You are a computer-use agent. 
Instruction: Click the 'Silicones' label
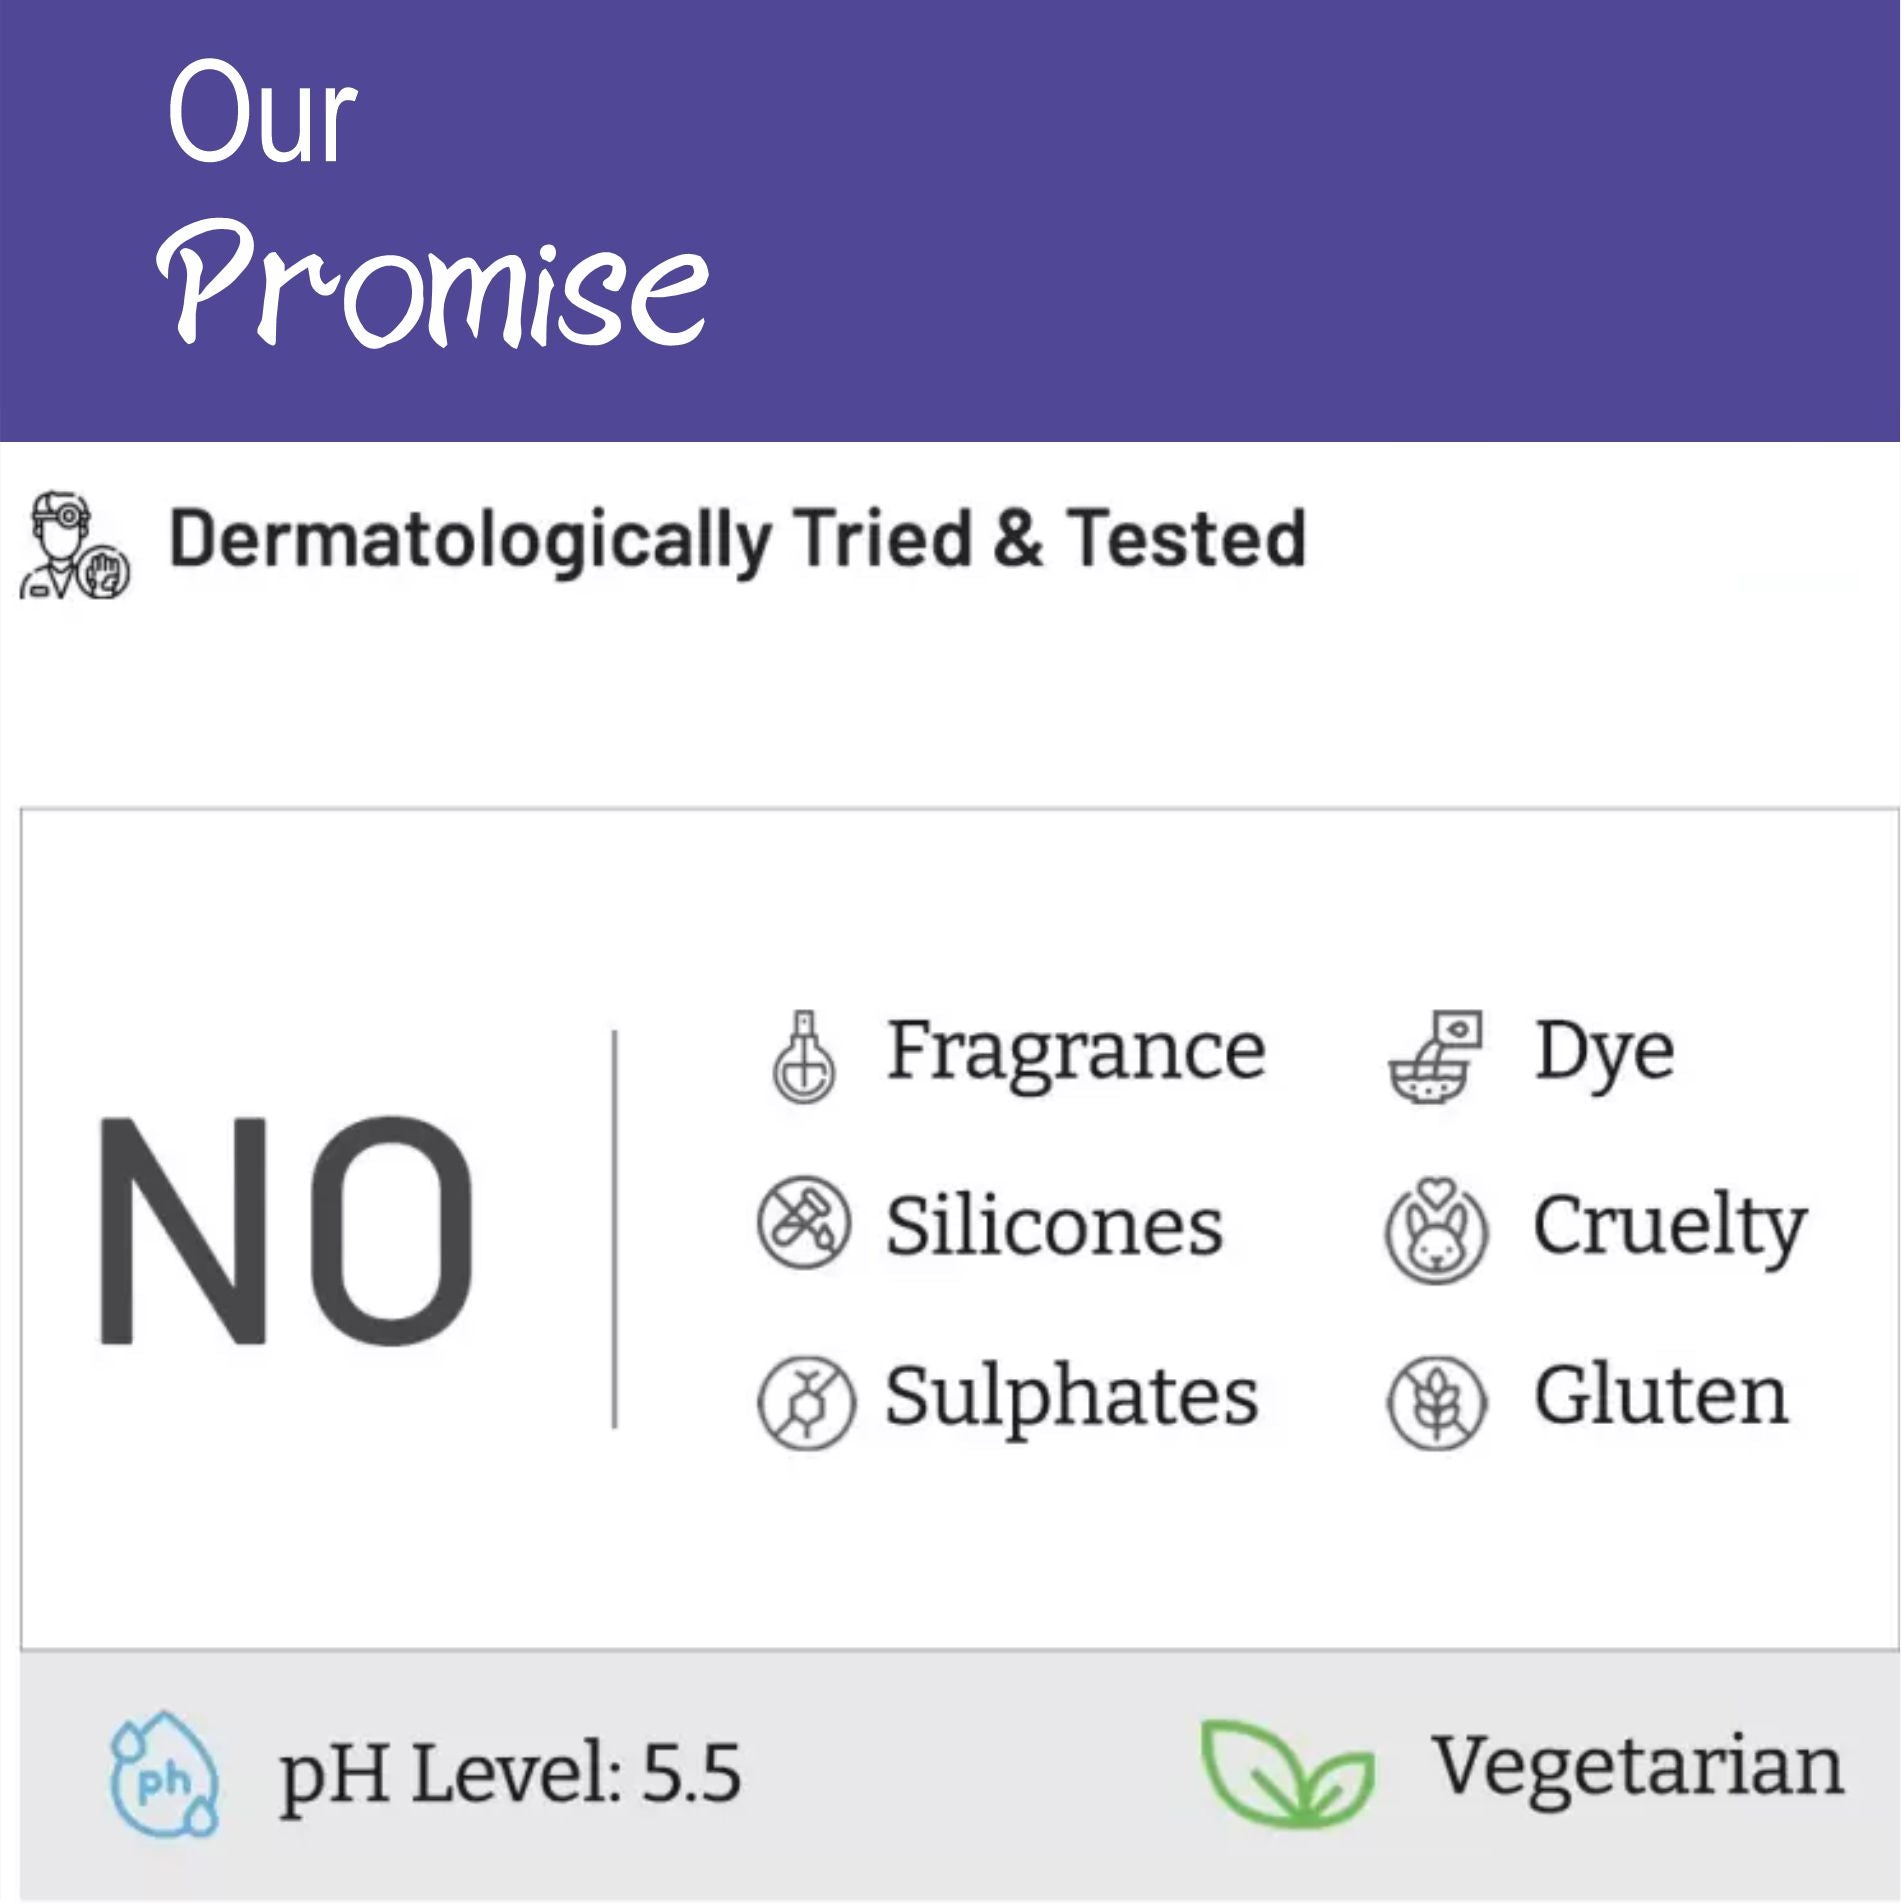click(1054, 1226)
